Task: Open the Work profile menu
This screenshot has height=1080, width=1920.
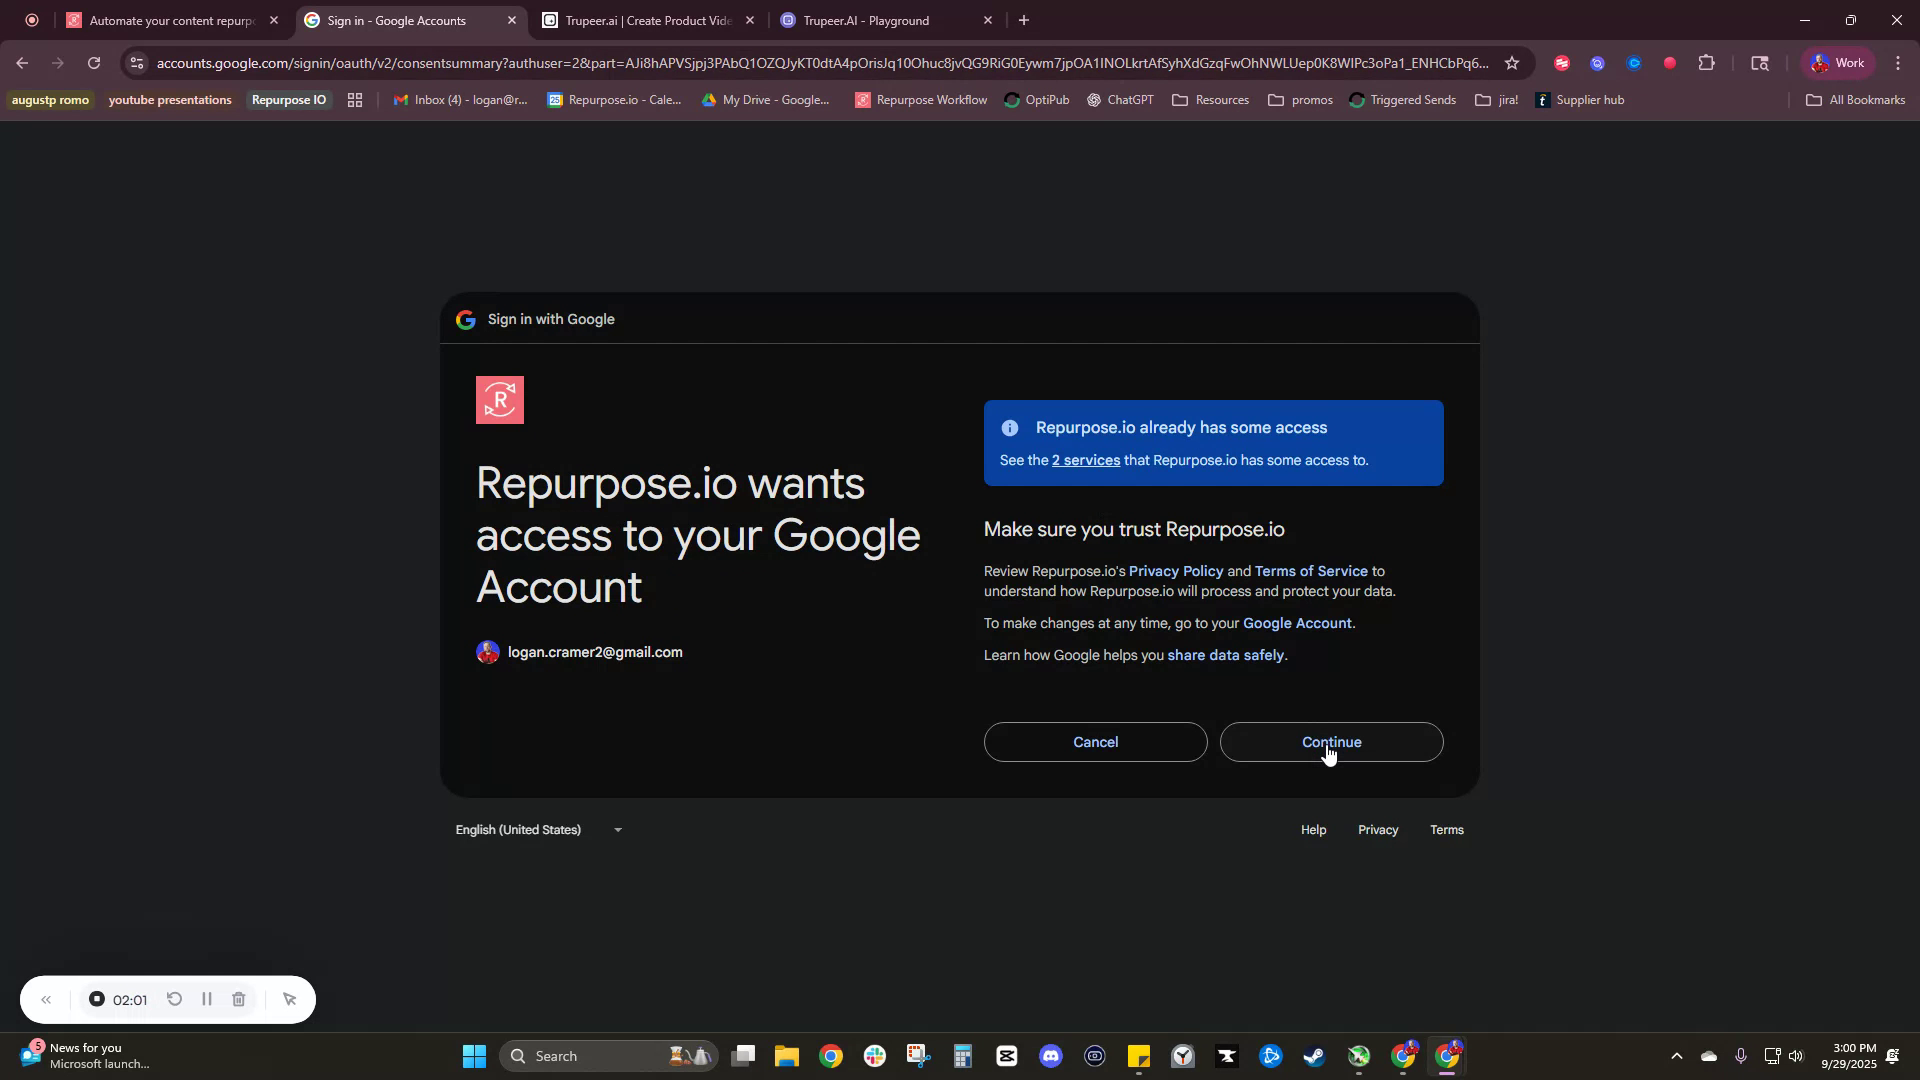Action: pos(1840,62)
